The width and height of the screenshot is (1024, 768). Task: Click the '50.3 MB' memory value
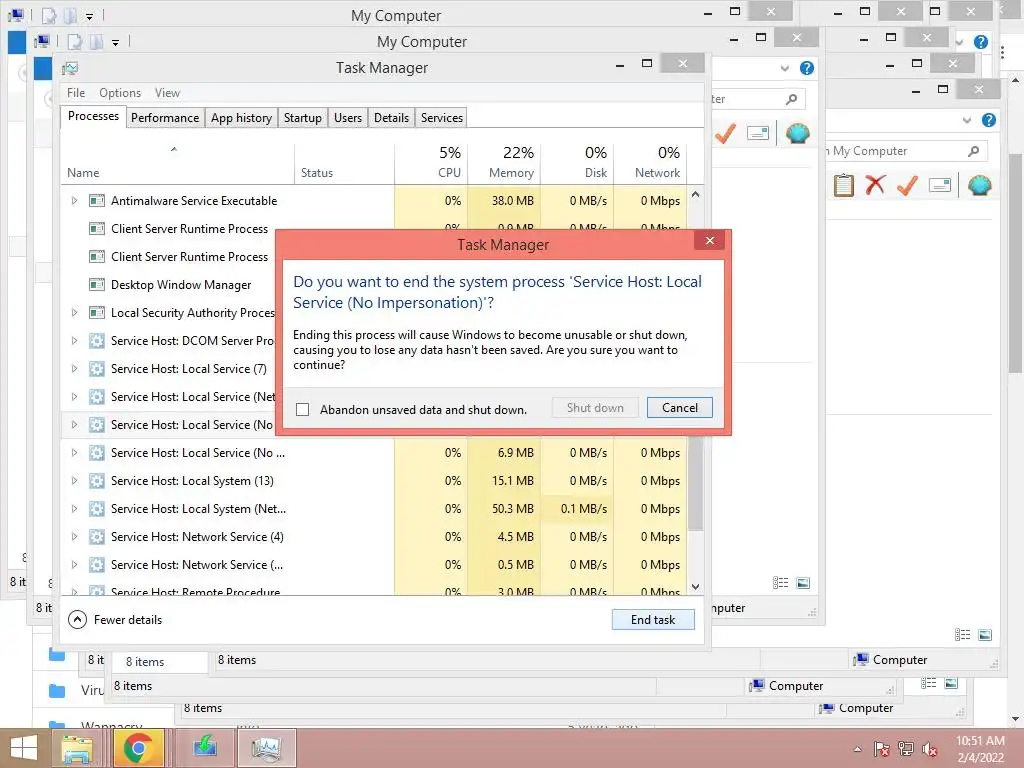(x=513, y=509)
